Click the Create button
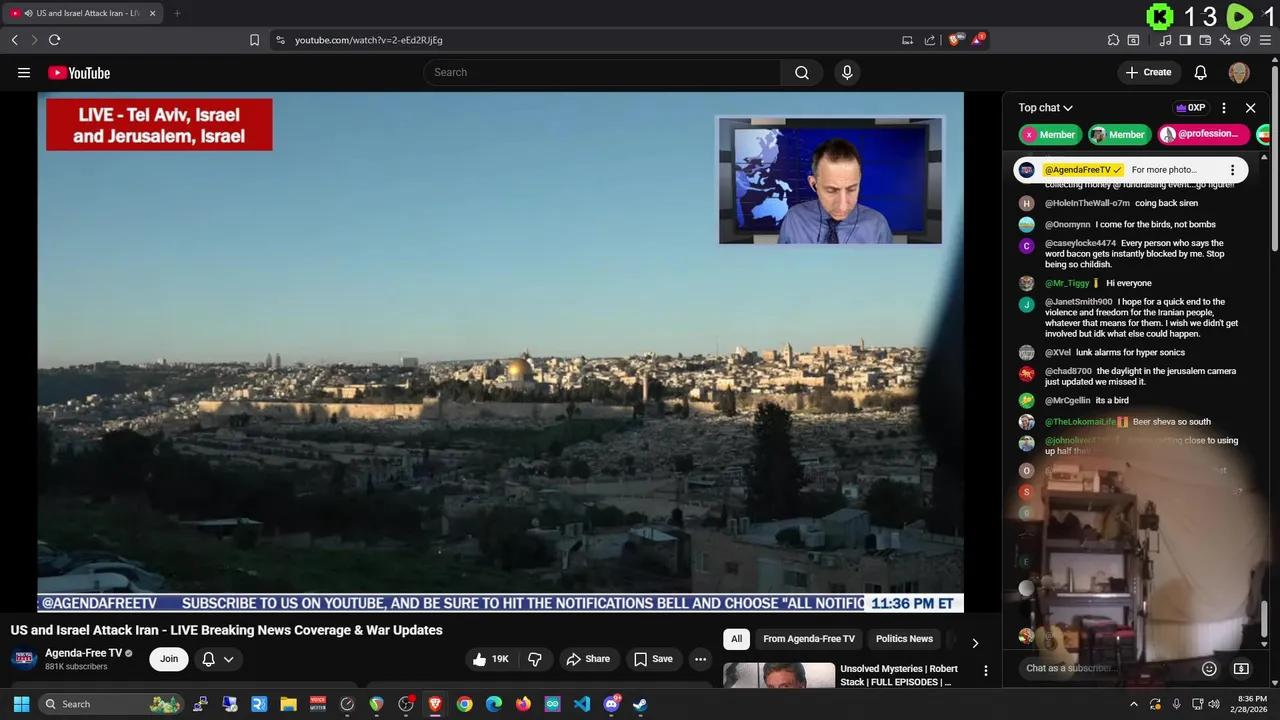The image size is (1280, 720). click(x=1148, y=72)
